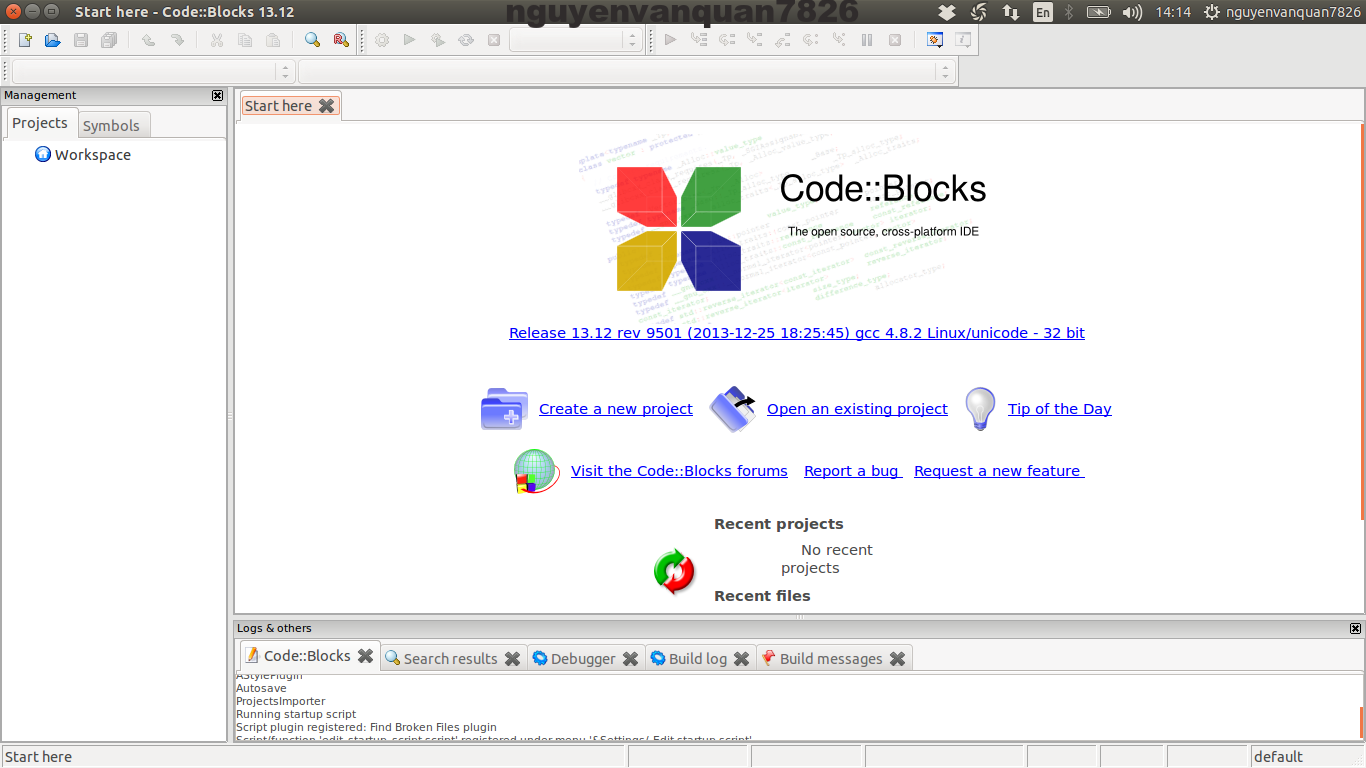1366x768 pixels.
Task: Click the Report a bug link
Action: 853,471
